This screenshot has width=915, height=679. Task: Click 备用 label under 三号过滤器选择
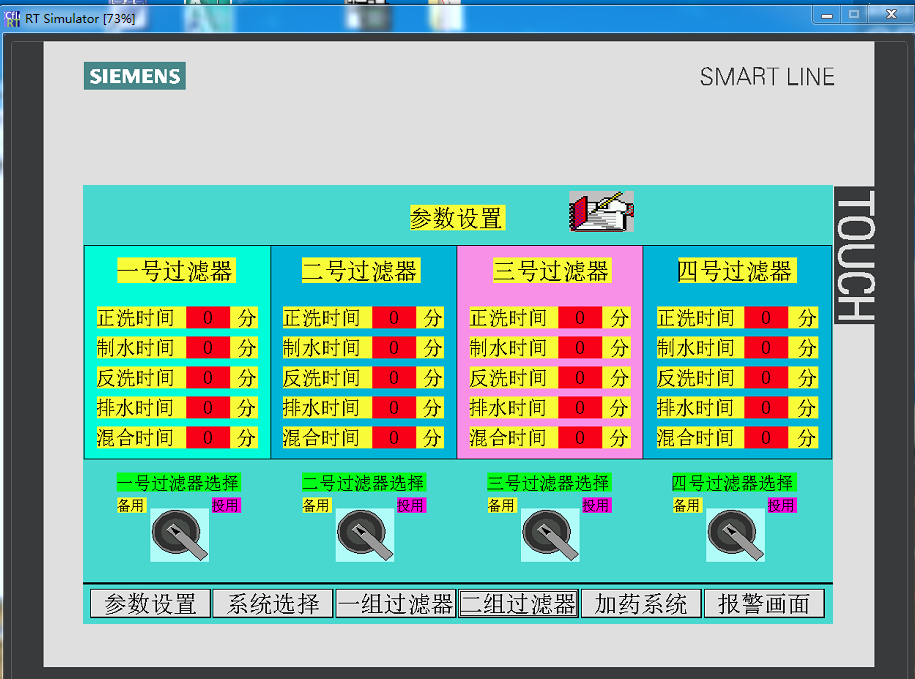[x=501, y=505]
